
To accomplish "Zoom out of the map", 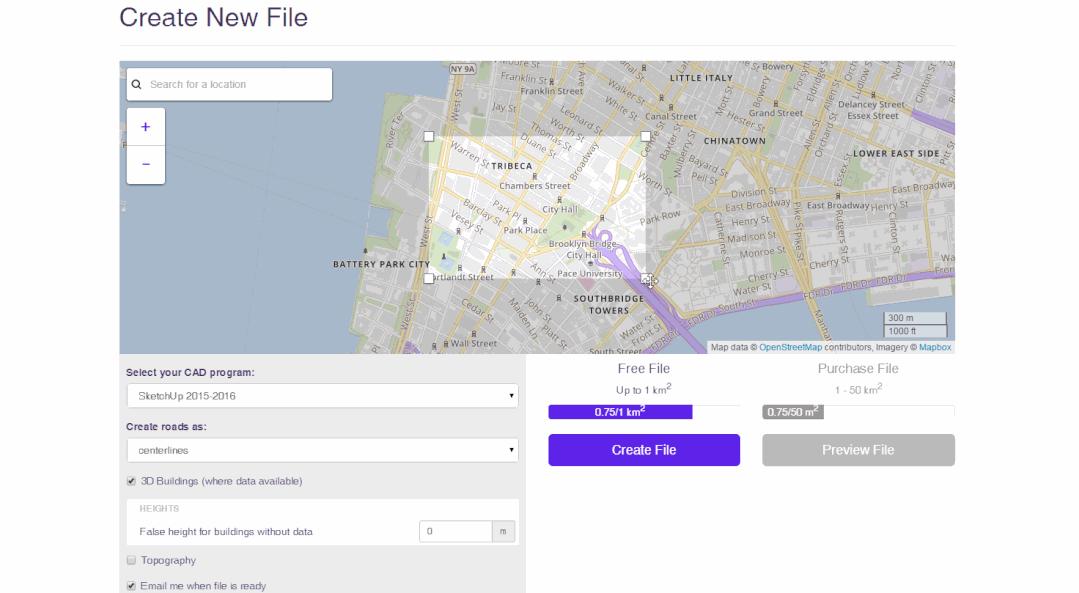I will (x=146, y=165).
